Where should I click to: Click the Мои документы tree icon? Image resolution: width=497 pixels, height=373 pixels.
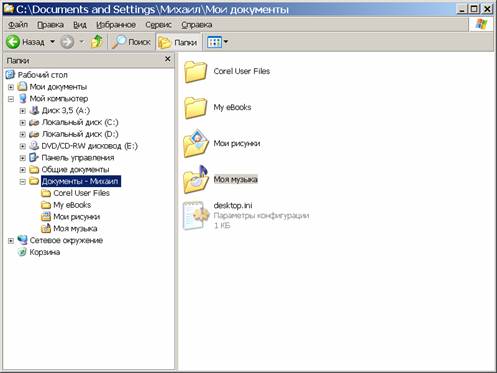point(22,87)
